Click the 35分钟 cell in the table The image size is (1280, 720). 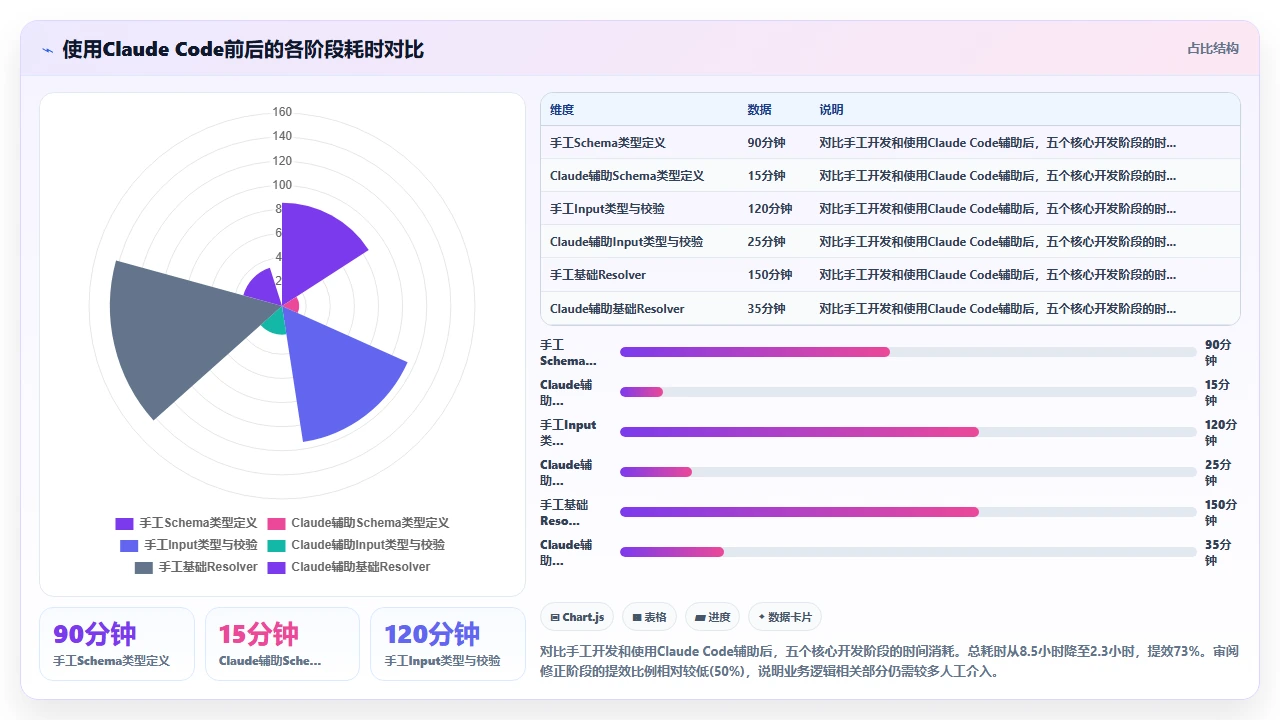(767, 309)
